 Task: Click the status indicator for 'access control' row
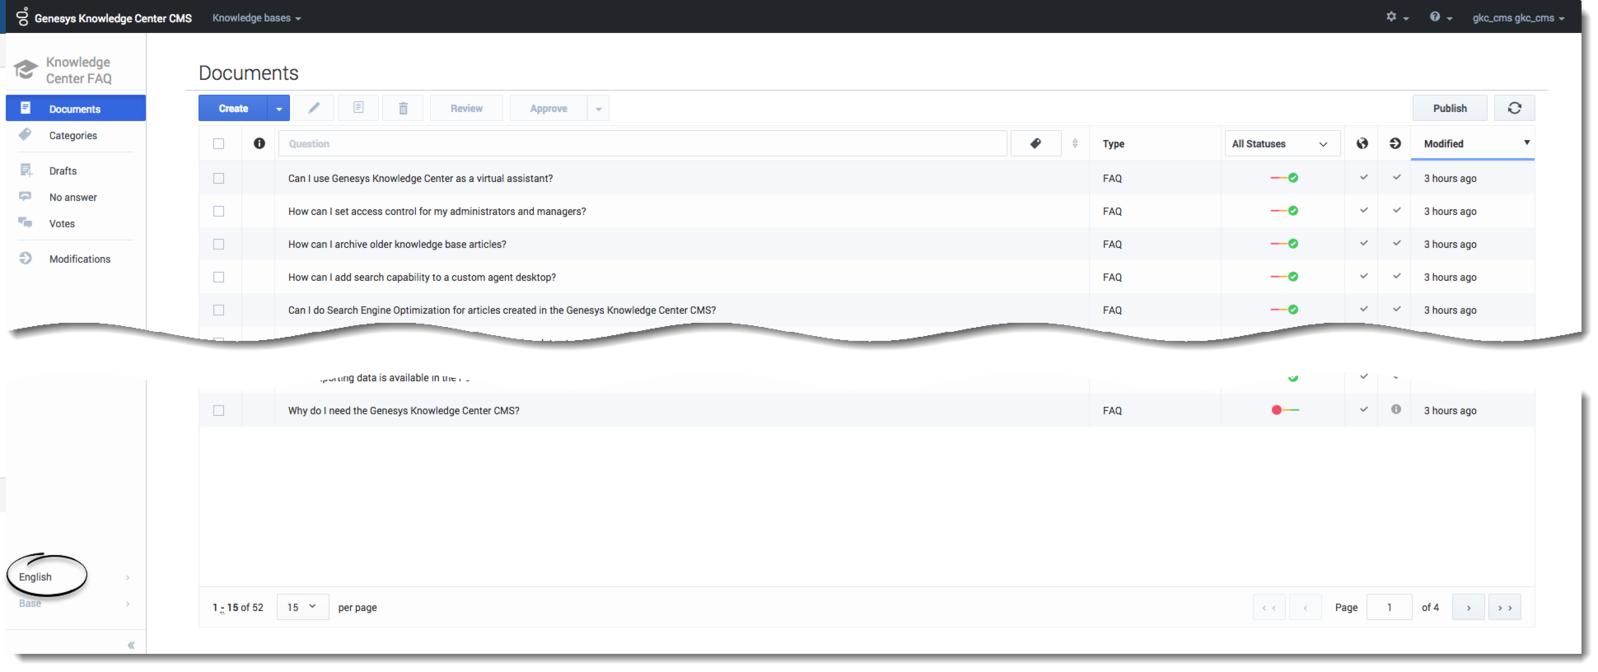click(1285, 211)
